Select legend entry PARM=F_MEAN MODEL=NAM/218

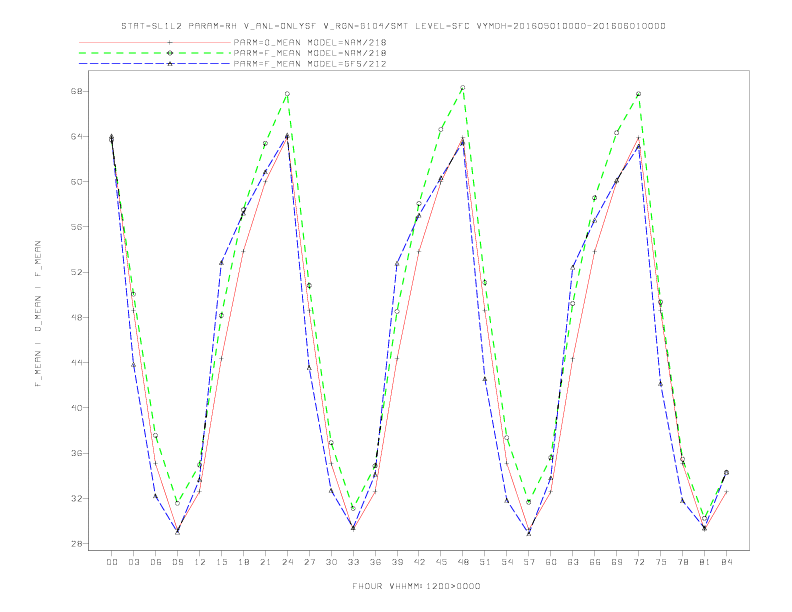click(310, 53)
